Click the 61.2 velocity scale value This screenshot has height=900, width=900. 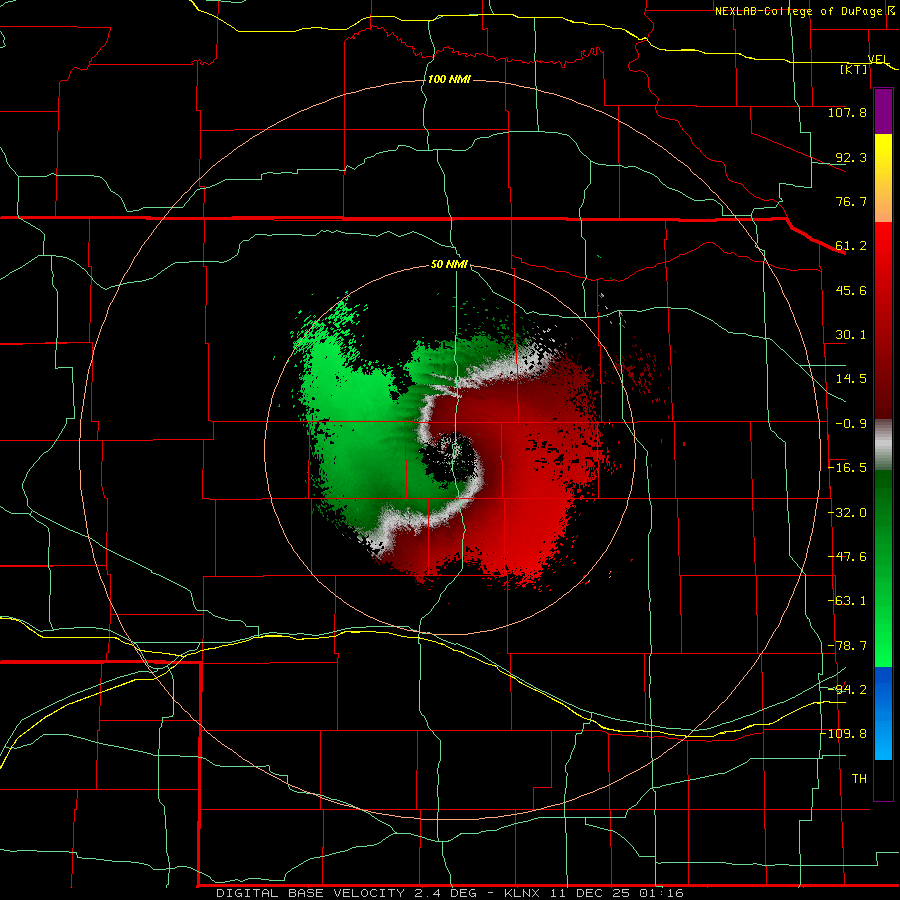(x=851, y=246)
